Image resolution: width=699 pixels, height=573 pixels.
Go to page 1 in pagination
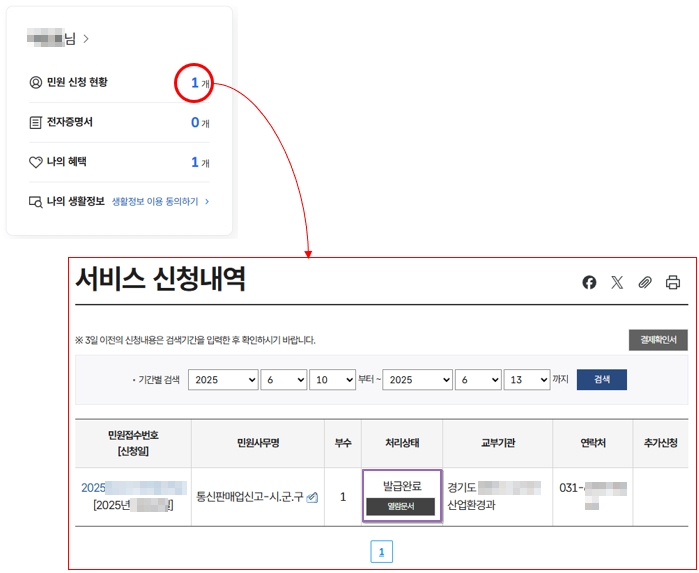[x=382, y=552]
